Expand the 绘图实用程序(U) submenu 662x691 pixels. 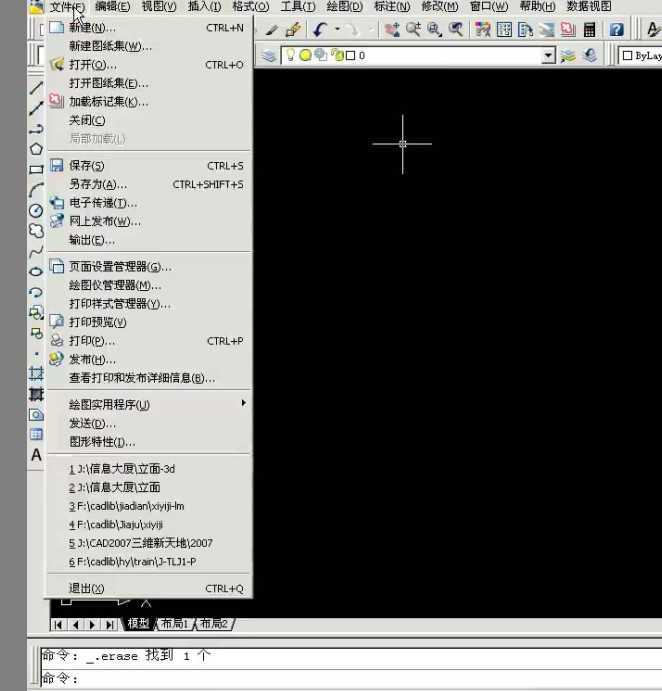pos(149,404)
